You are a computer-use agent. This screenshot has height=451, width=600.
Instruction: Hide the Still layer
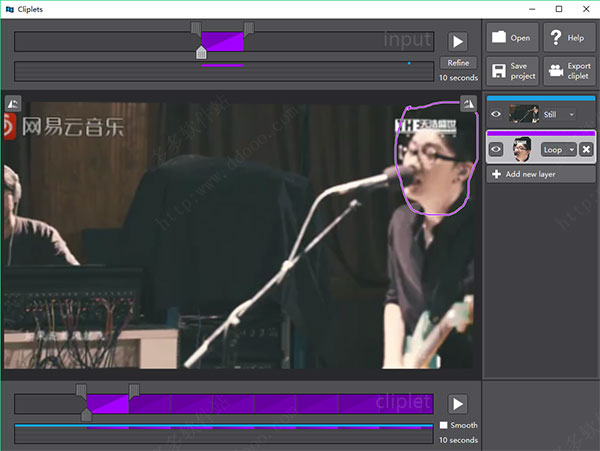pyautogui.click(x=496, y=114)
